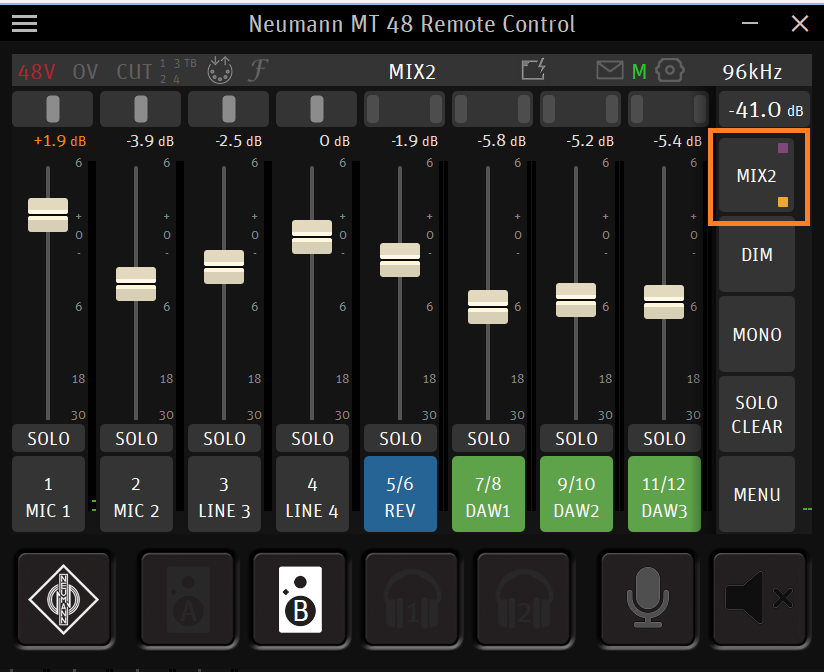Click the +1.9 dB gain value
The width and height of the screenshot is (824, 672).
coord(59,141)
